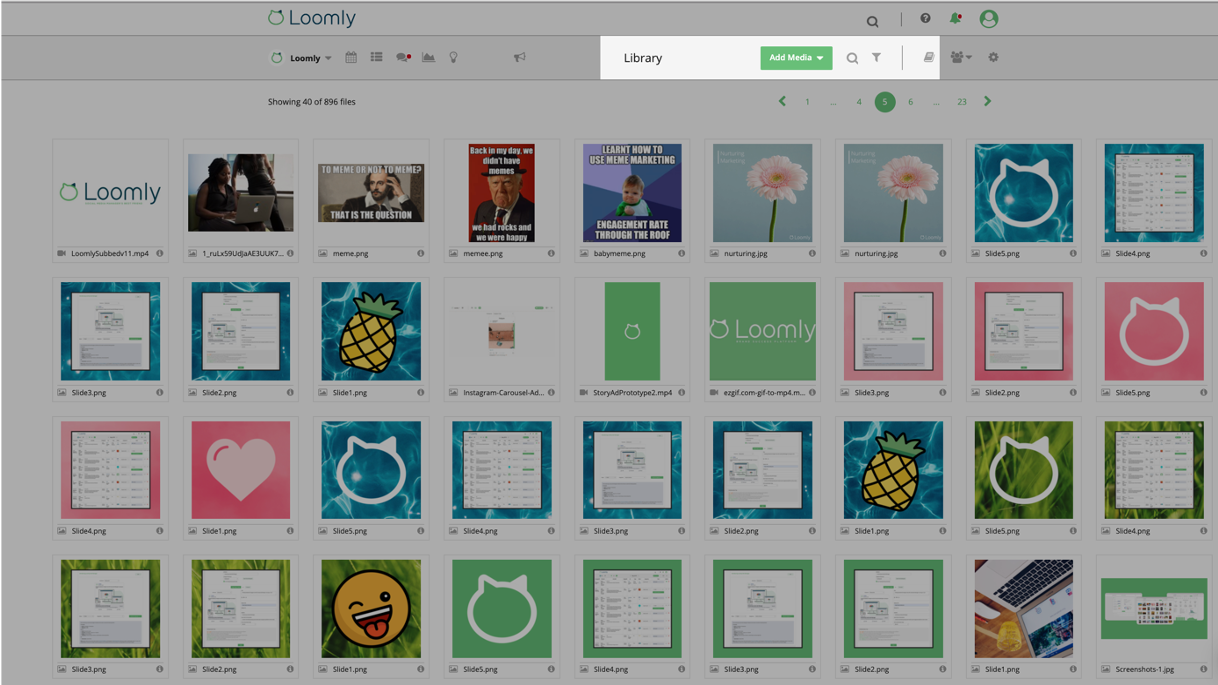Expand the collaborators people dropdown
Screen dimensions: 1218x685
click(961, 58)
